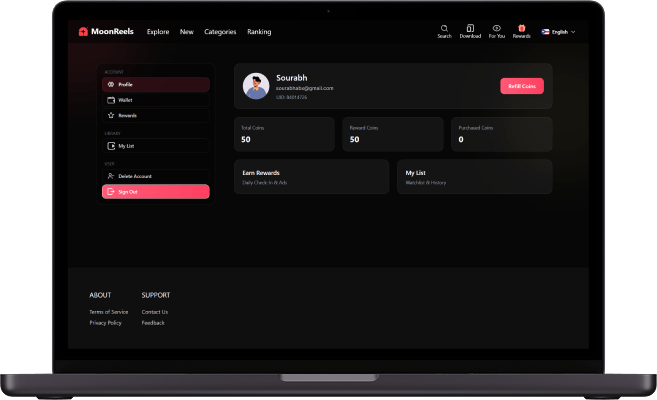Open the Earn Rewards card
The image size is (657, 400).
point(311,177)
